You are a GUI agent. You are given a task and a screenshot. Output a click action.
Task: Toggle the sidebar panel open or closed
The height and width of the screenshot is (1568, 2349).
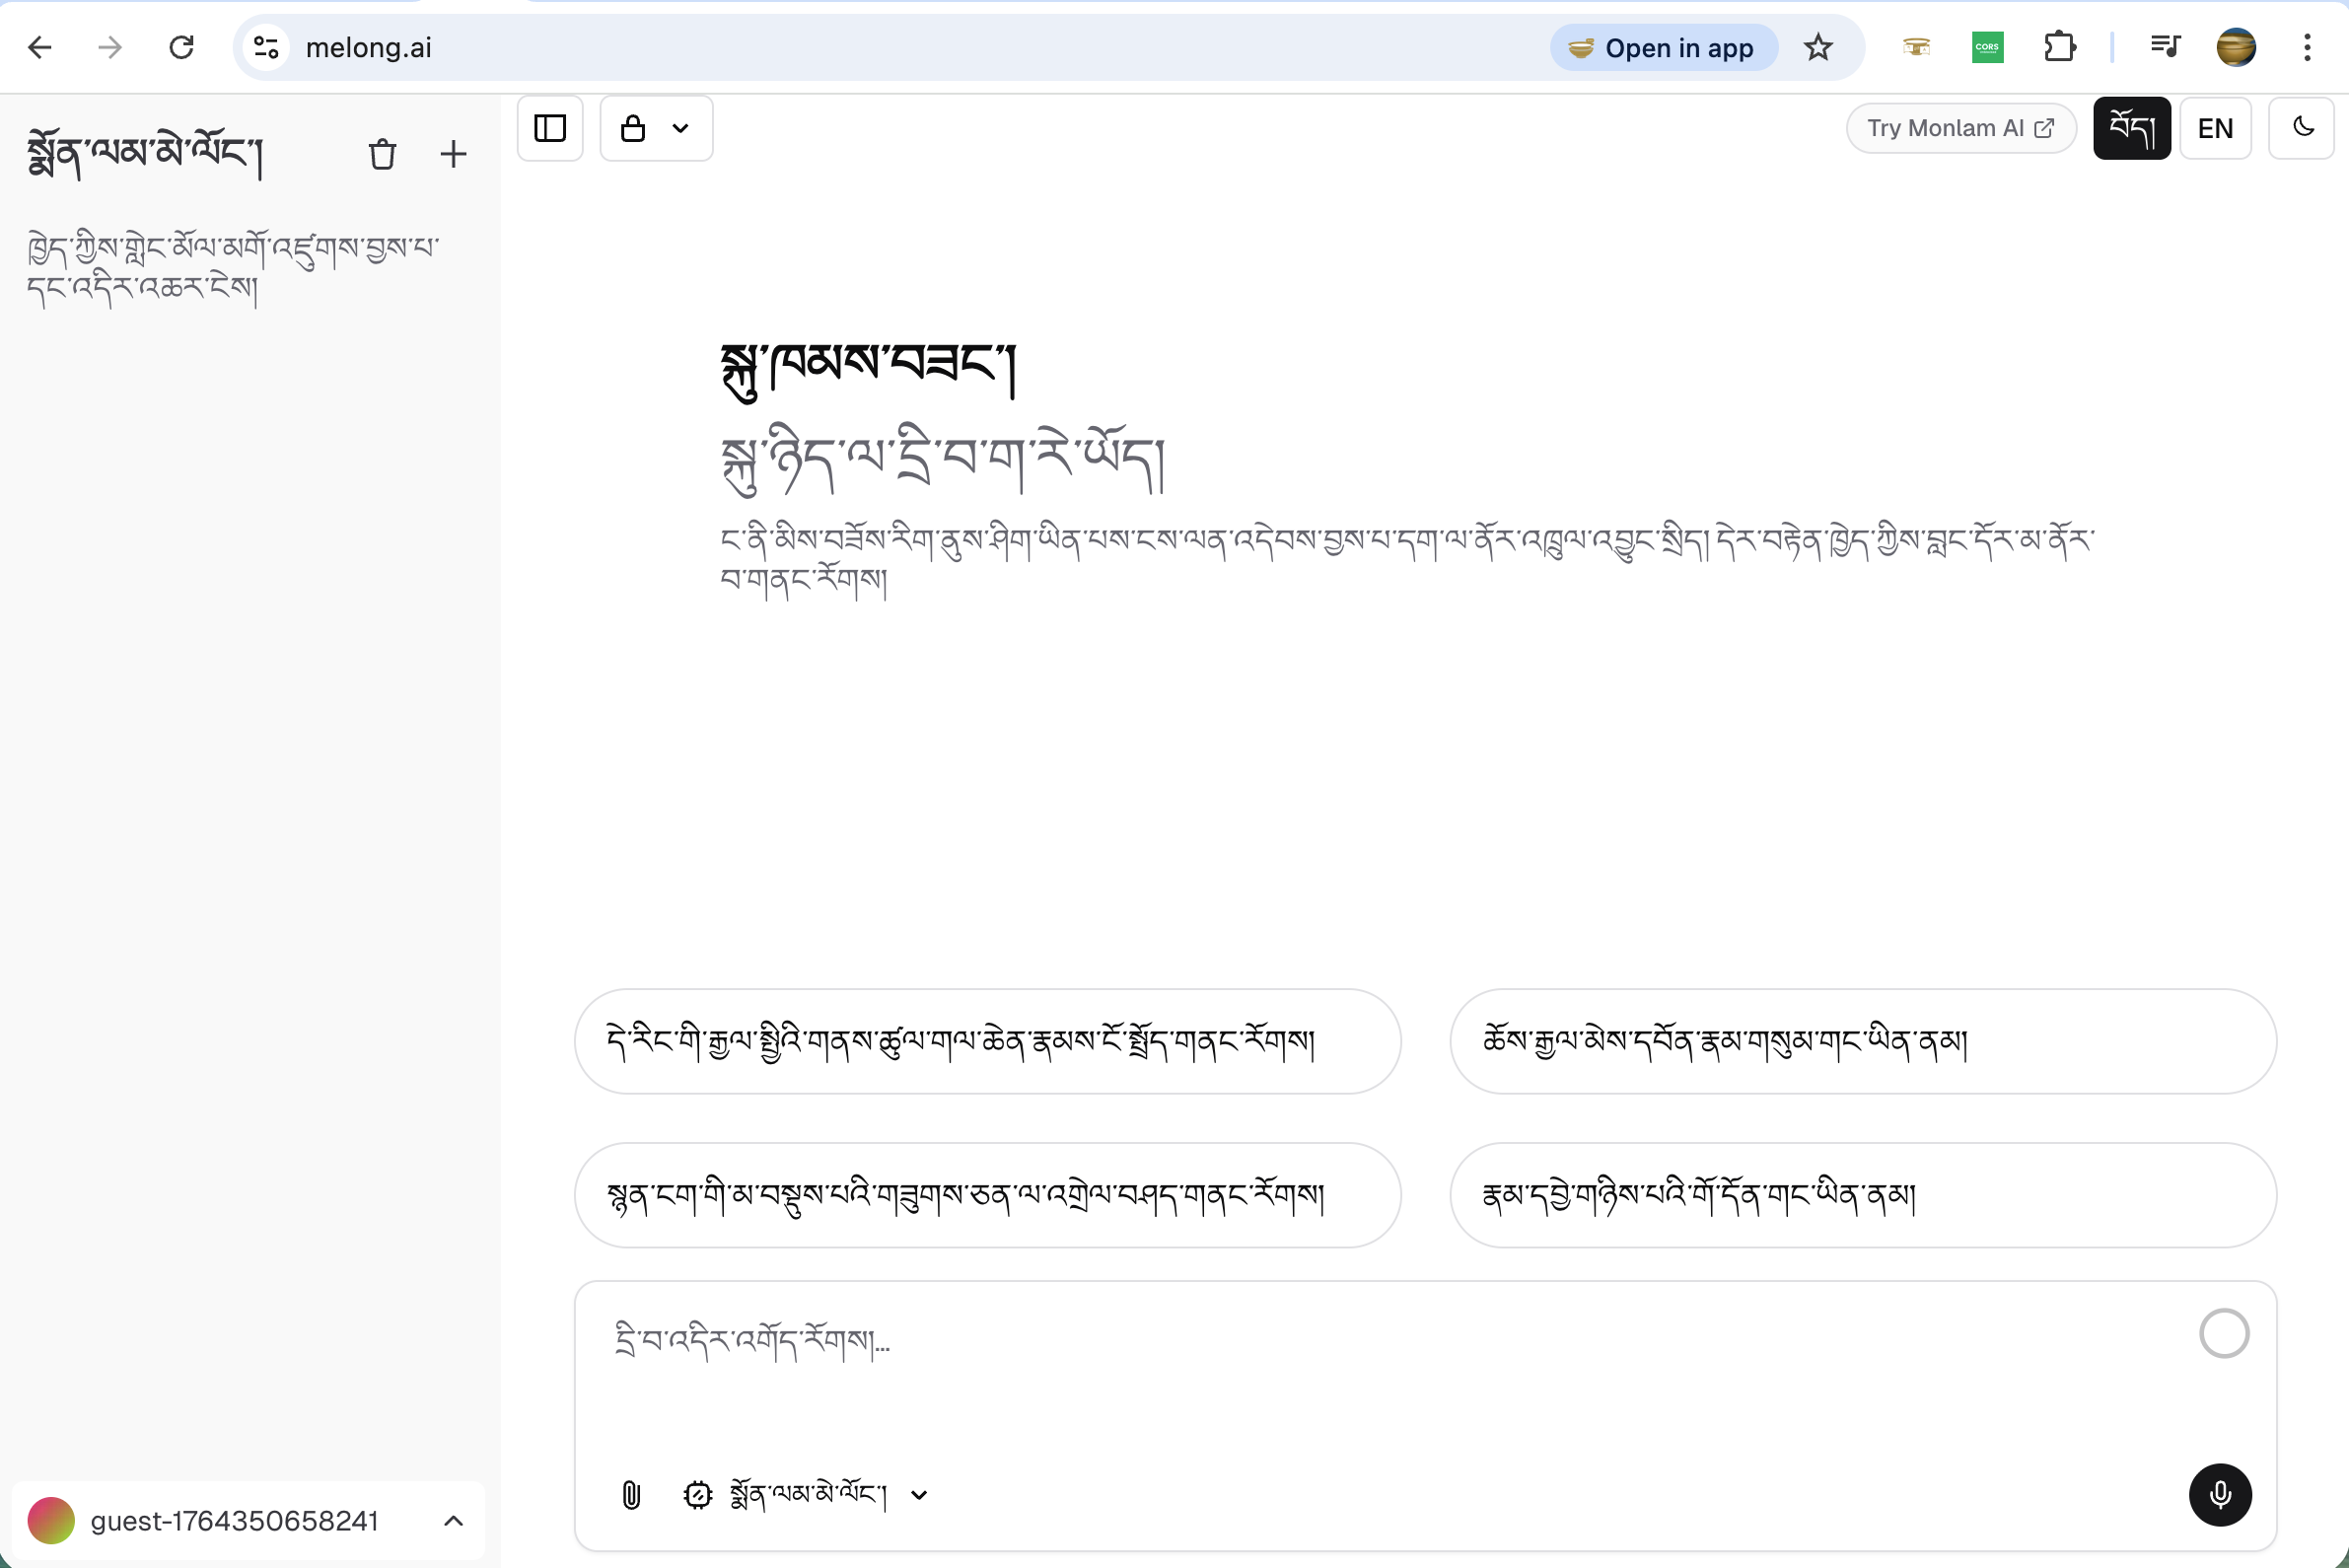[549, 128]
